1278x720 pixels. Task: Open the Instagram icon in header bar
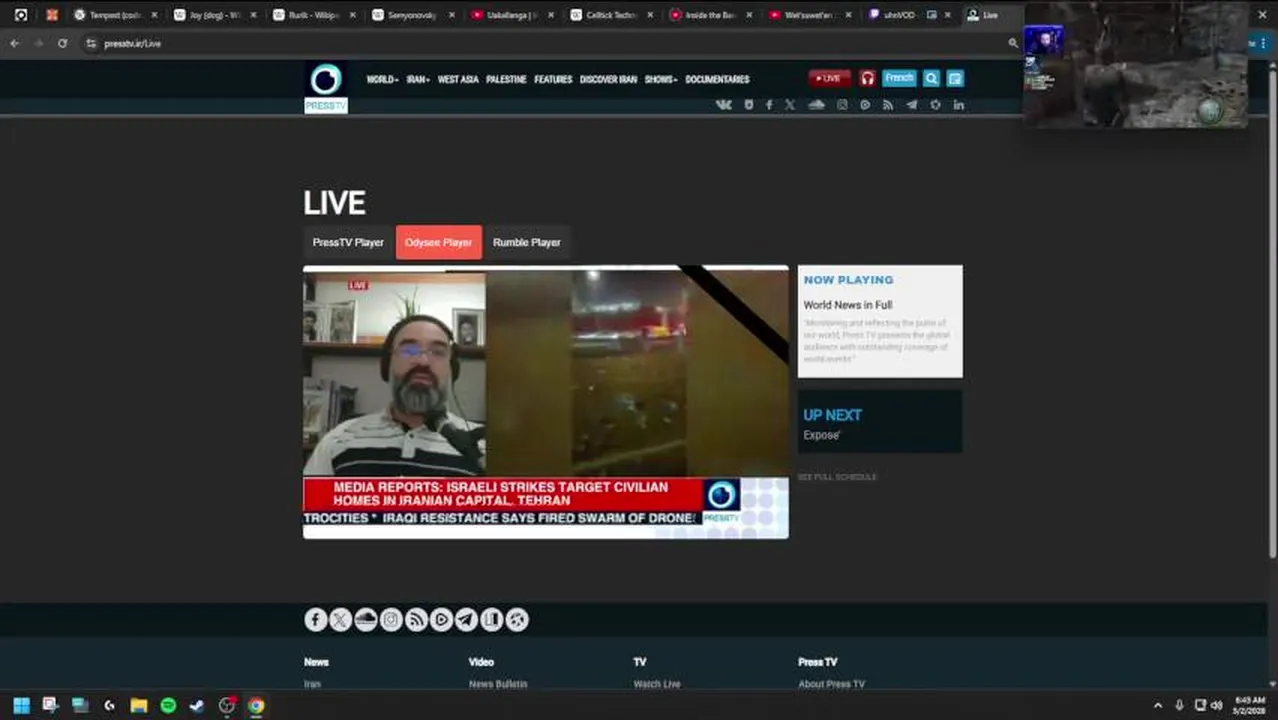coord(842,105)
